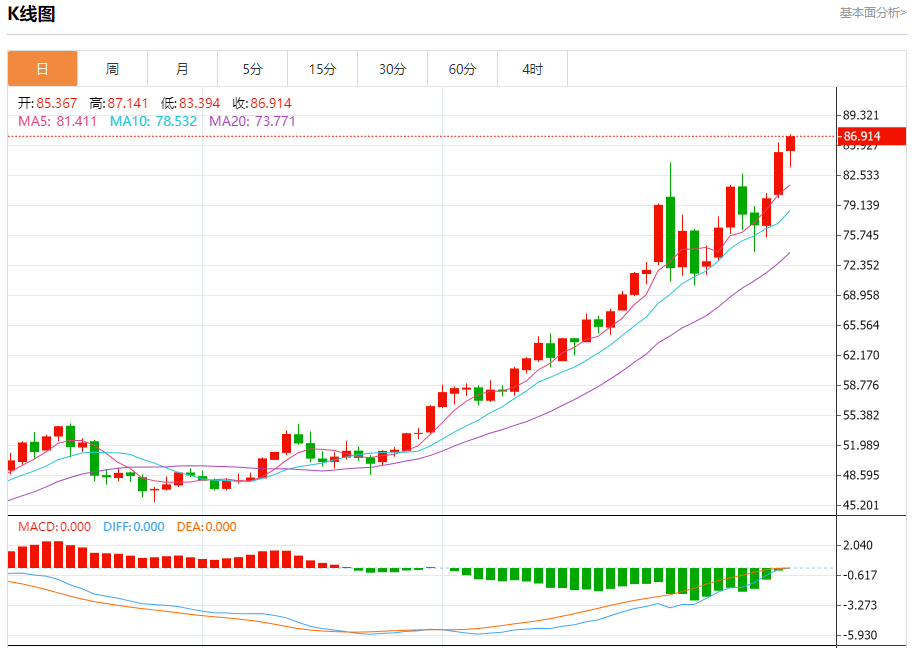Switch to the 4时 chart tab
The image size is (912, 648).
pyautogui.click(x=532, y=69)
